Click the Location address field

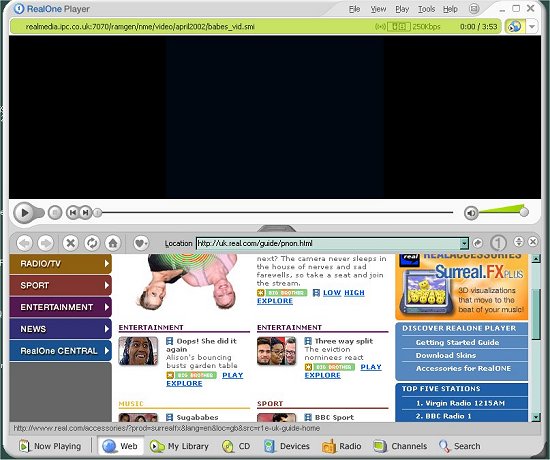329,243
